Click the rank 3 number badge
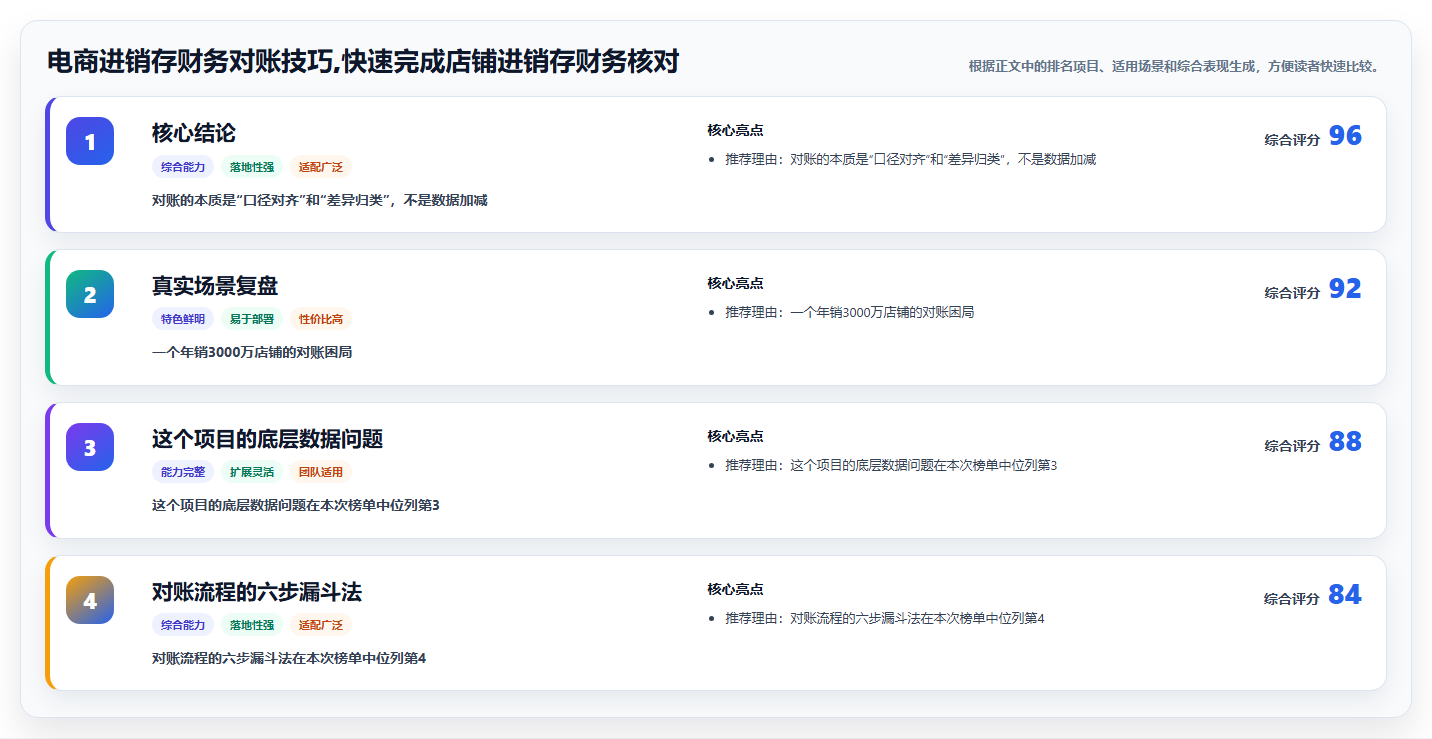 (x=90, y=447)
